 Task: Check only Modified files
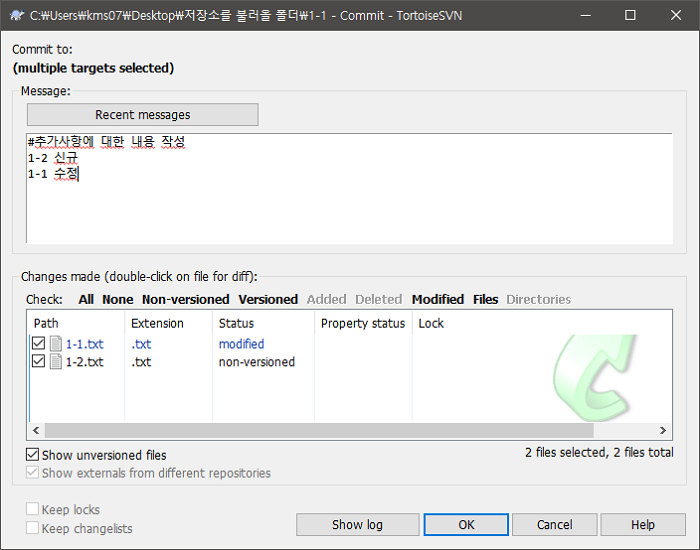[x=438, y=299]
